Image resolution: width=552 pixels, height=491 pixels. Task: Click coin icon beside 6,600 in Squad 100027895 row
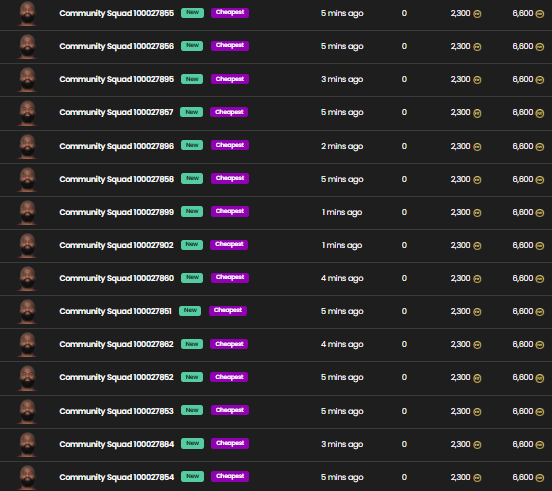point(540,80)
